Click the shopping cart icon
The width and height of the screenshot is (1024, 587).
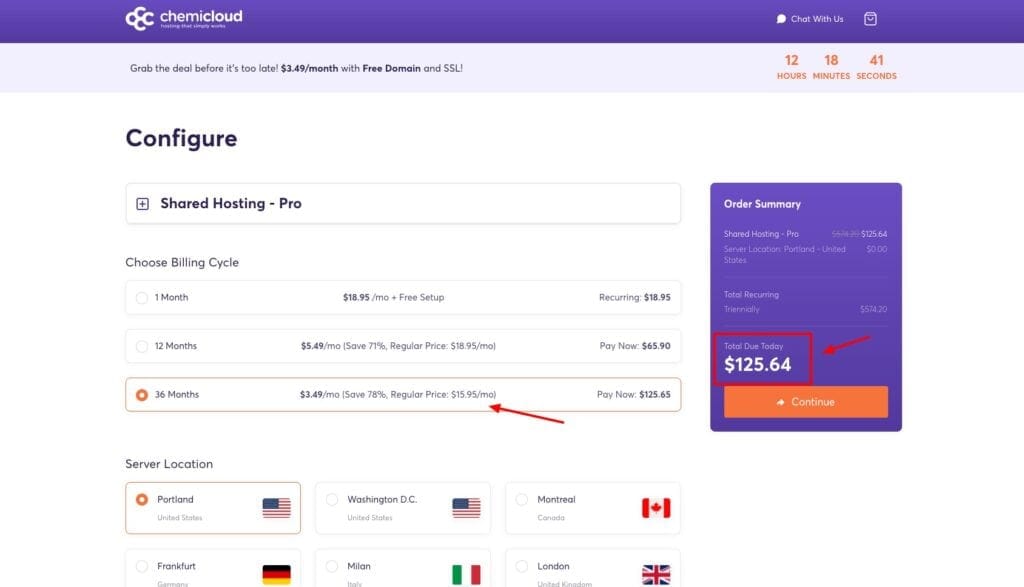(869, 18)
